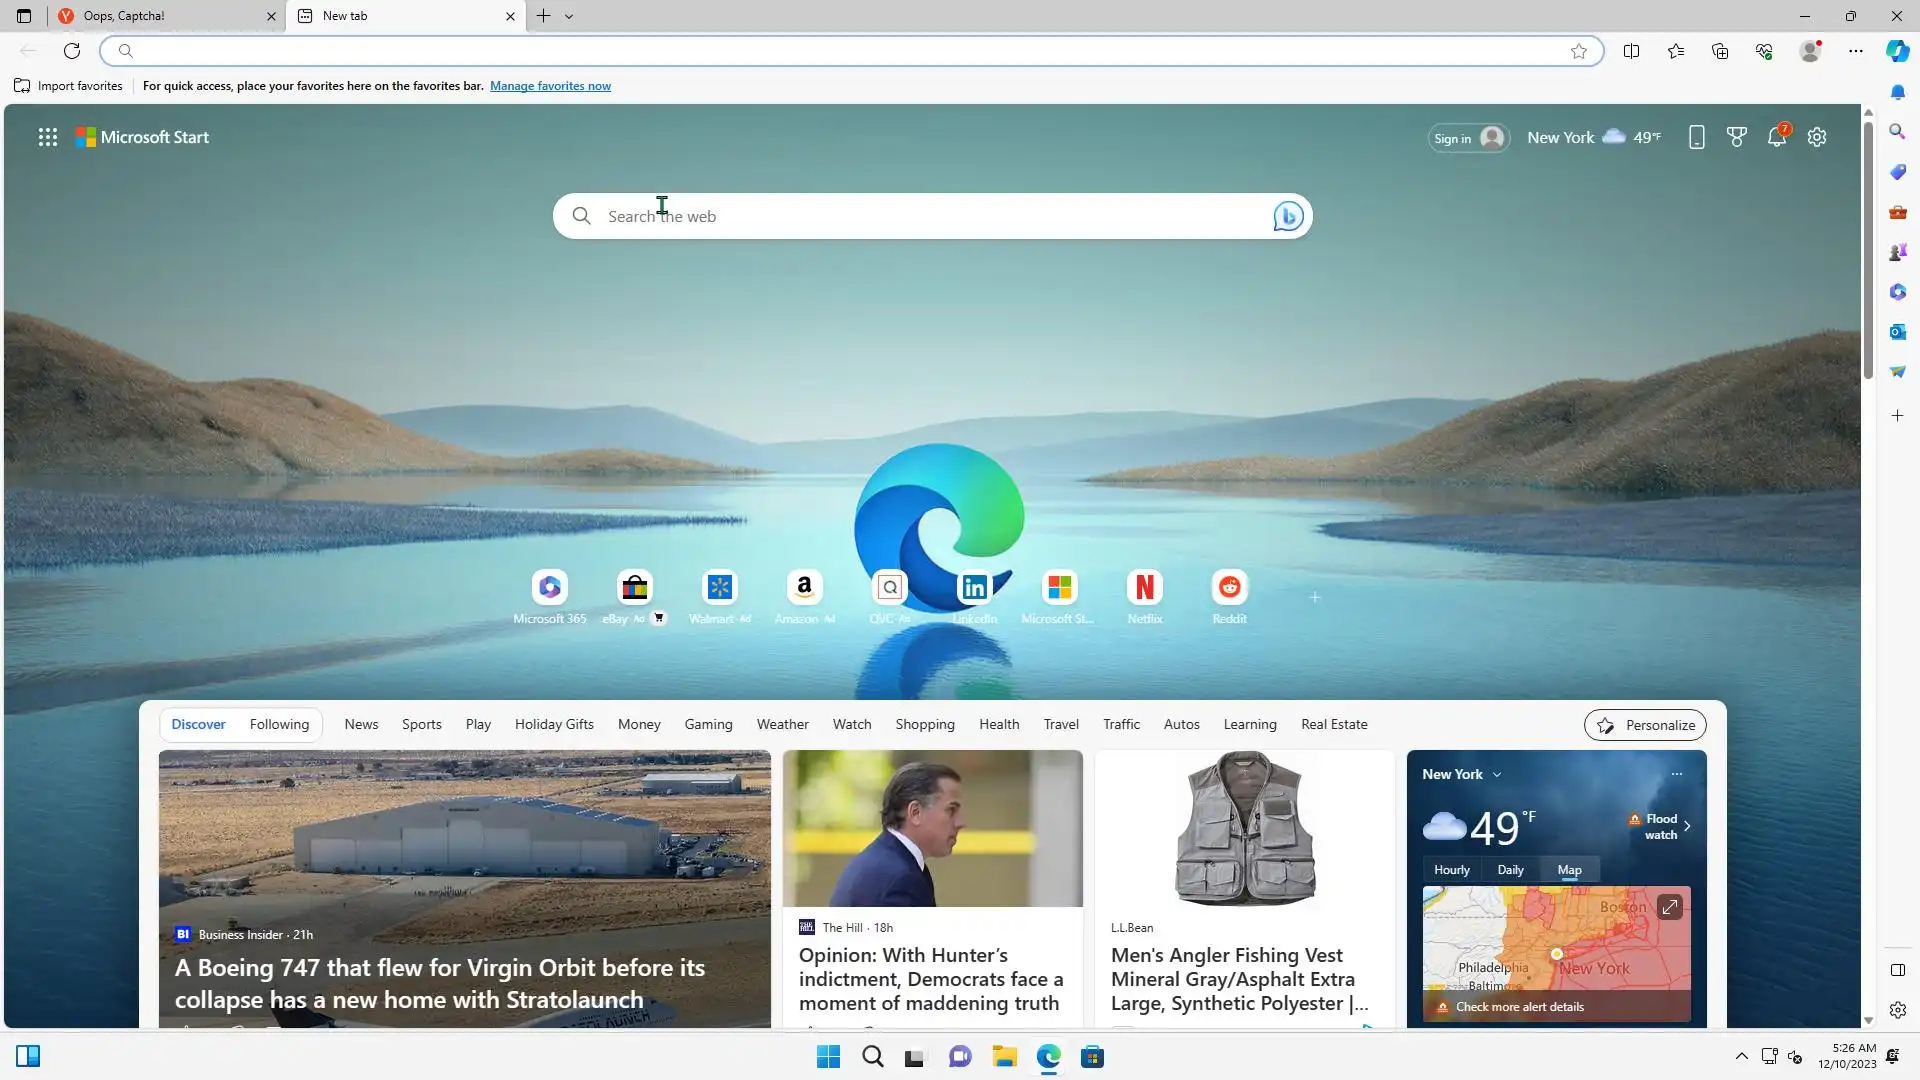Switch weather card to Daily view
The image size is (1920, 1080).
click(1510, 870)
